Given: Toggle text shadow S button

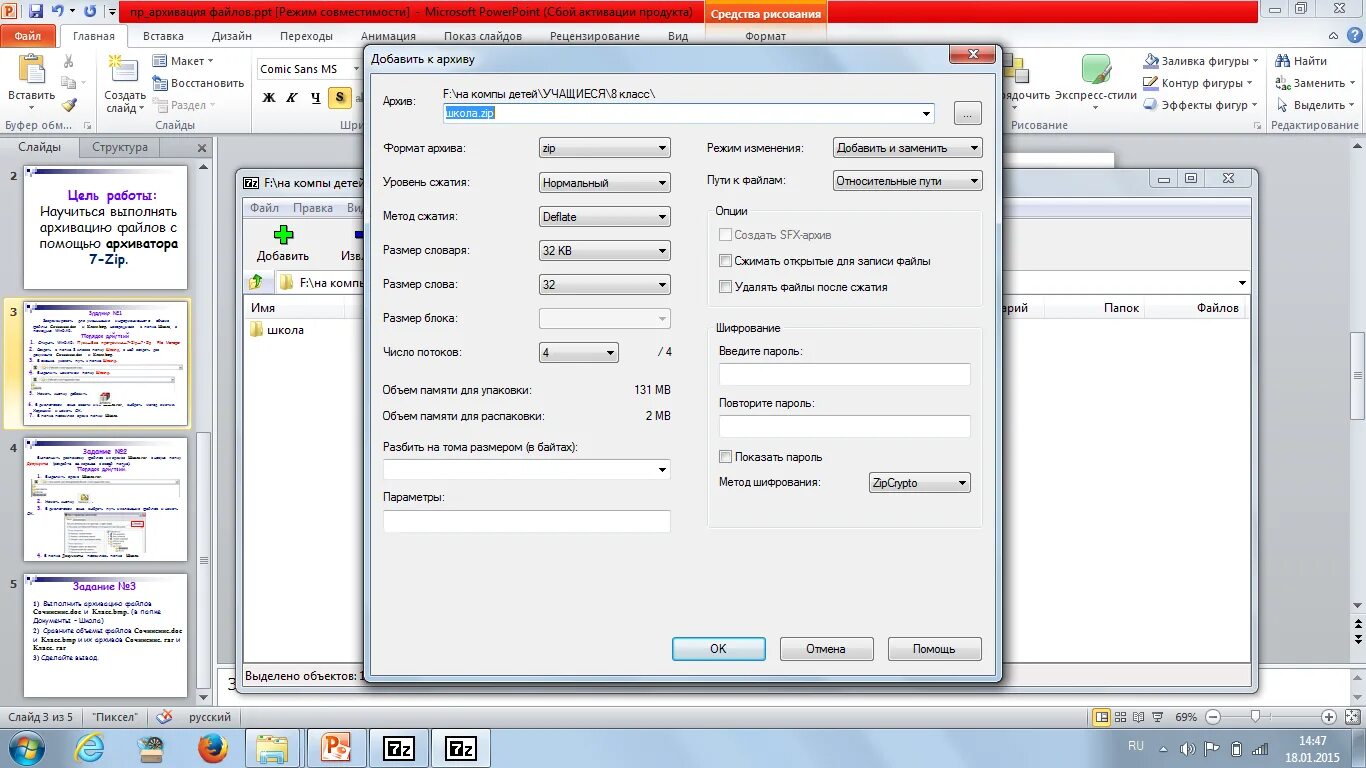Looking at the screenshot, I should point(340,97).
